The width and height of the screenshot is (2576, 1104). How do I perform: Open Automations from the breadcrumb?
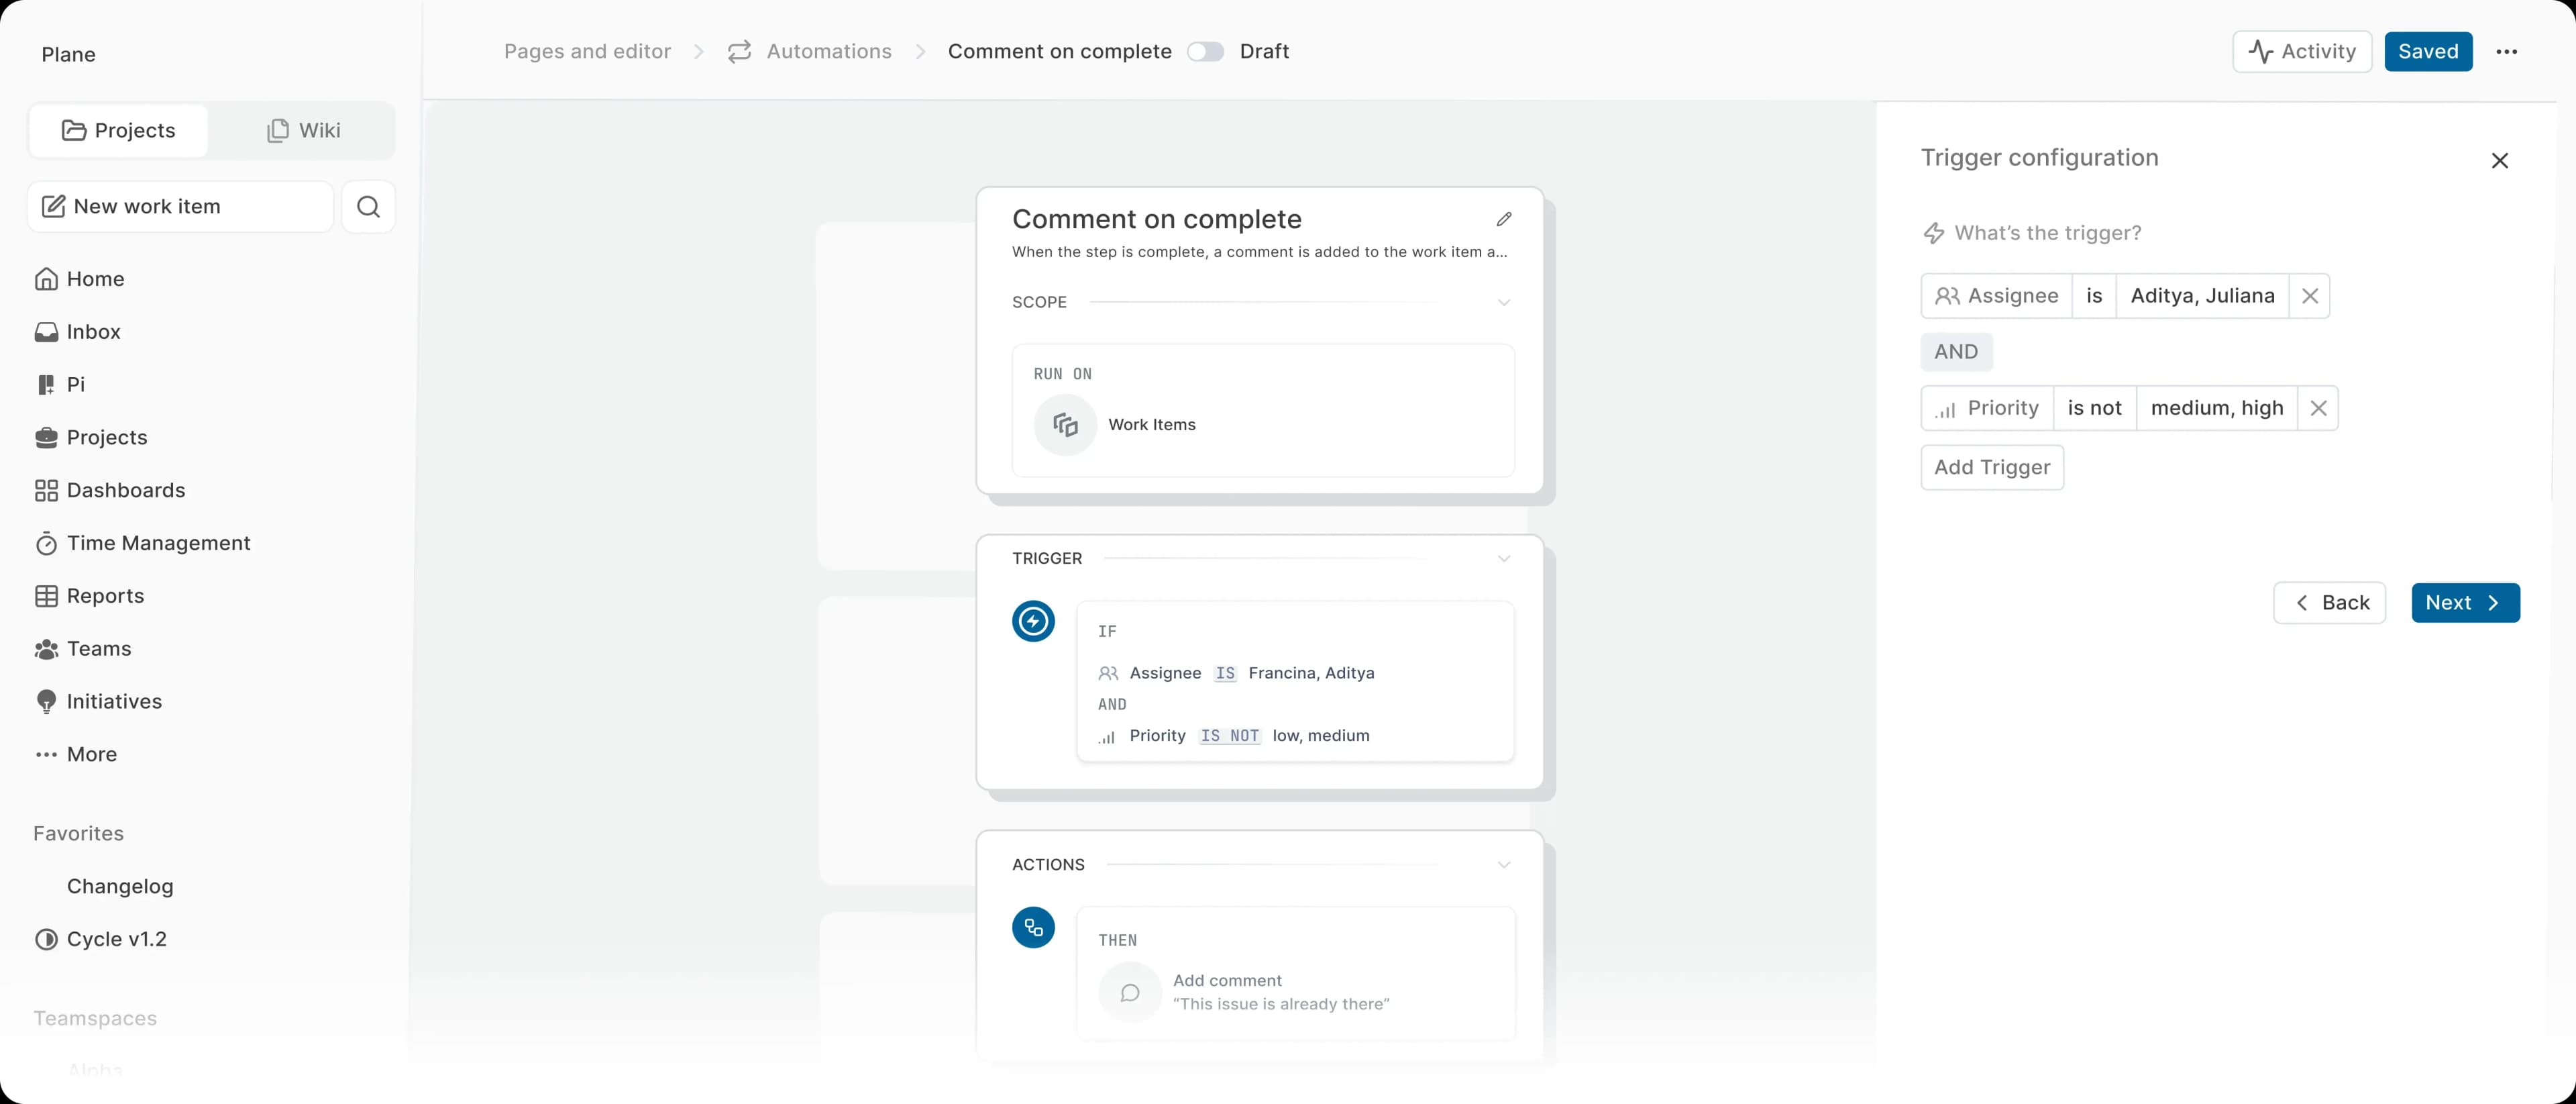828,51
